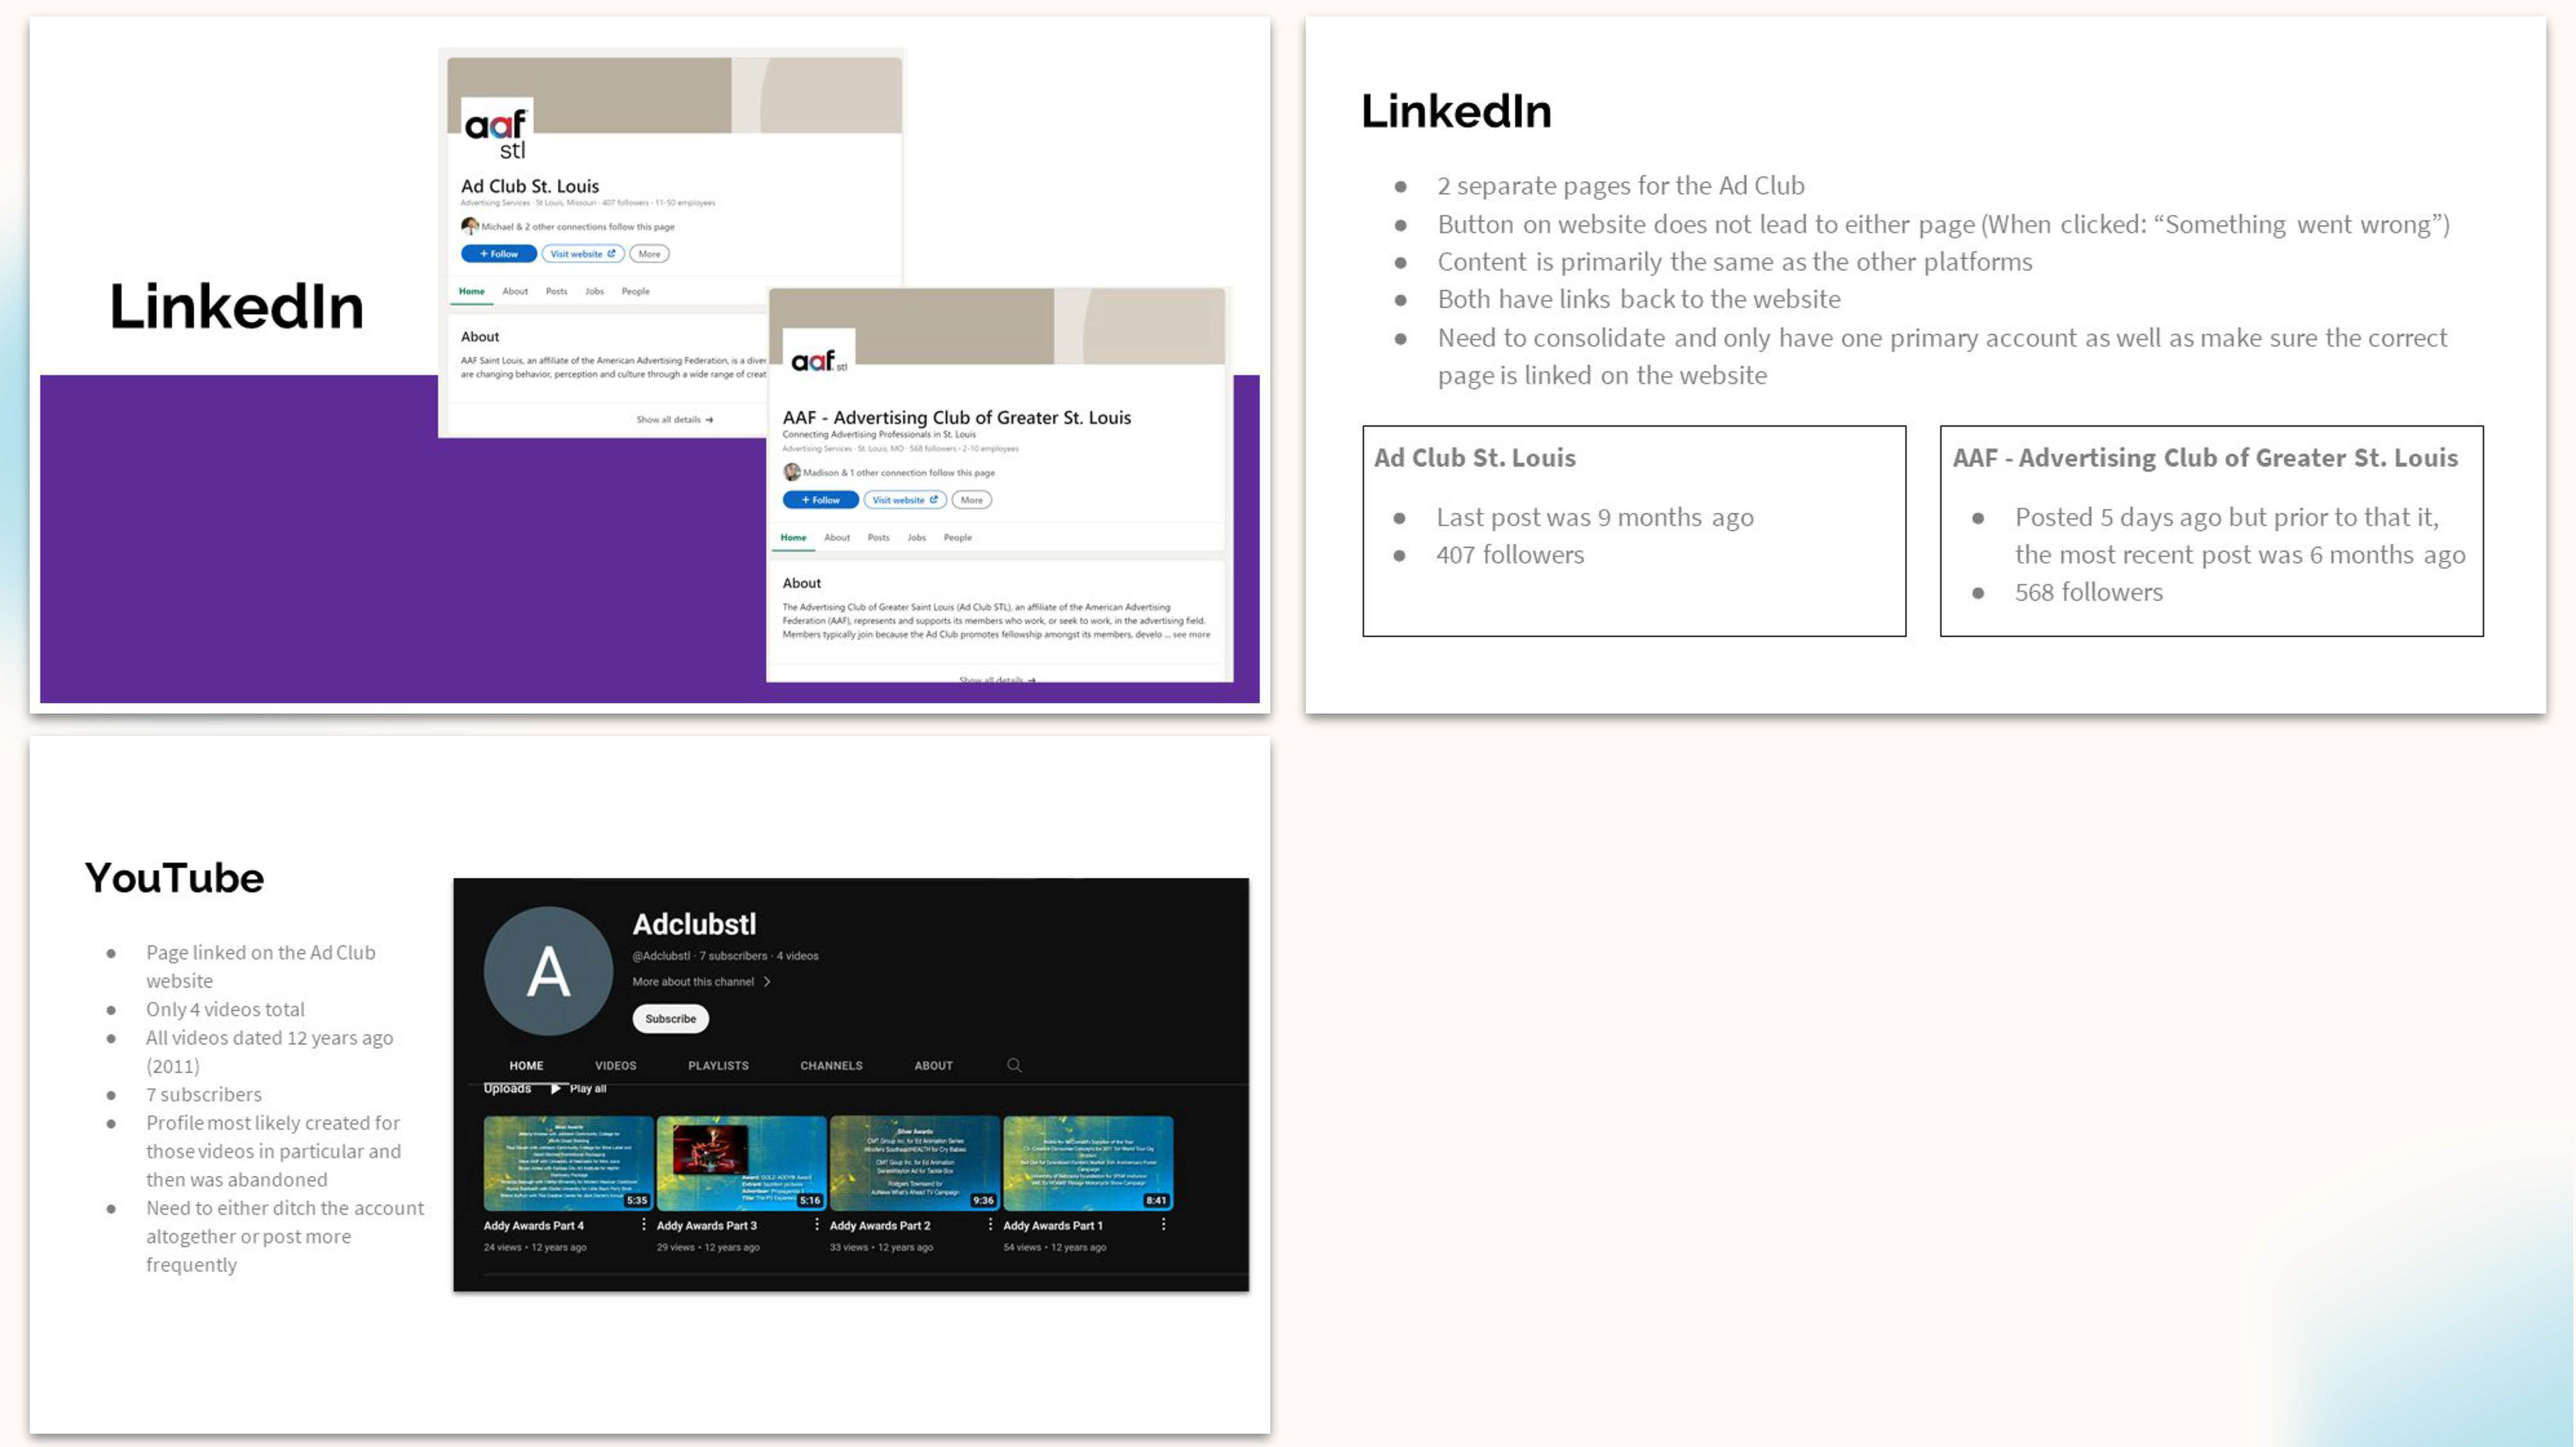2576x1447 pixels.
Task: Click the '7 subscribers' bullet on YouTube slide
Action: pyautogui.click(x=204, y=1094)
